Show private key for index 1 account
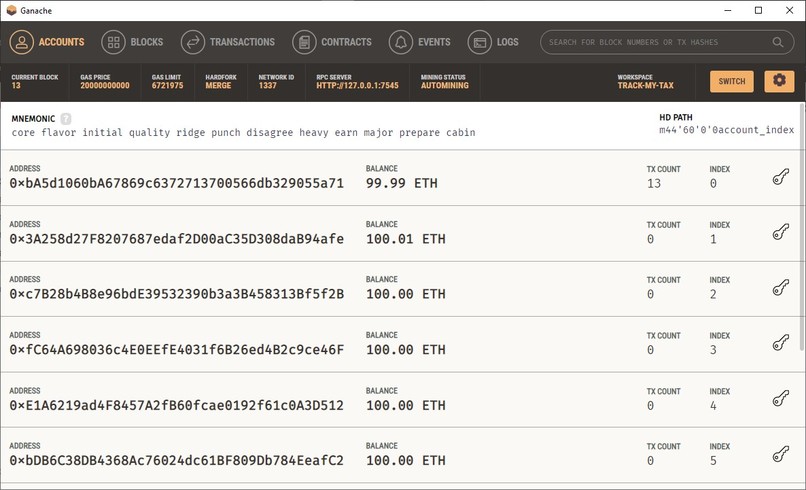 781,232
